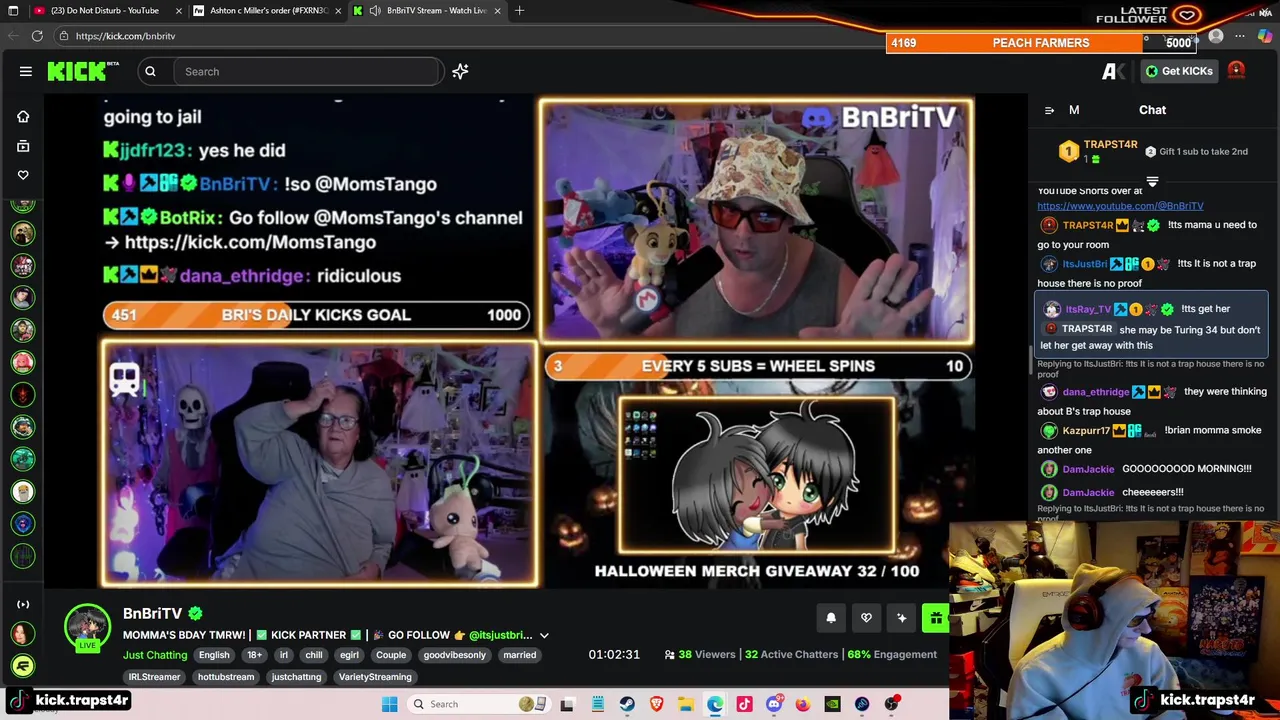The height and width of the screenshot is (720, 1280).
Task: Click the egirl tag
Action: coord(349,655)
